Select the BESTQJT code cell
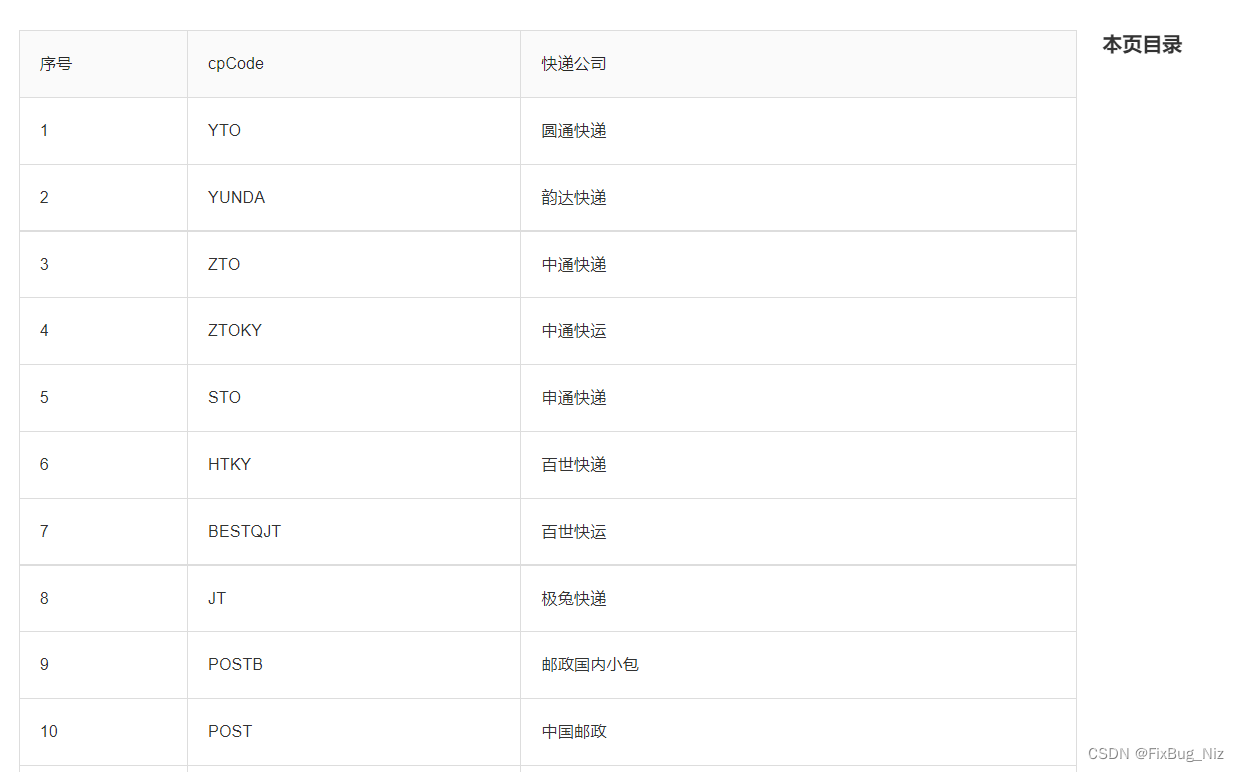The image size is (1239, 772). [244, 532]
